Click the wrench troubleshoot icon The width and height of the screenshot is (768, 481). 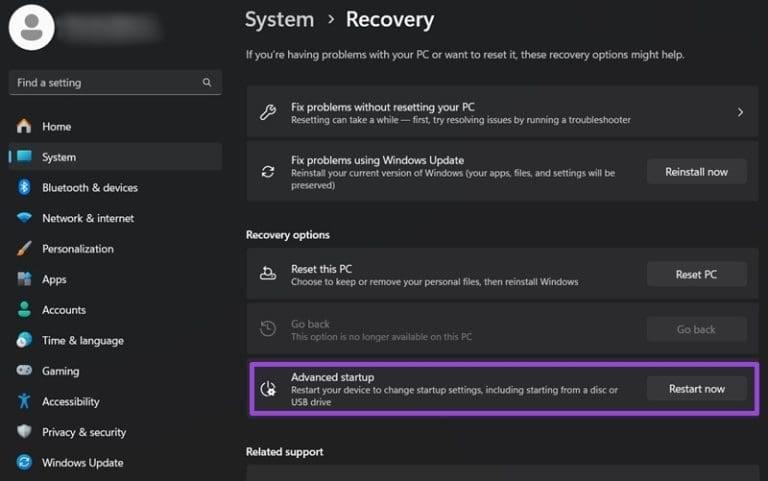pyautogui.click(x=268, y=113)
